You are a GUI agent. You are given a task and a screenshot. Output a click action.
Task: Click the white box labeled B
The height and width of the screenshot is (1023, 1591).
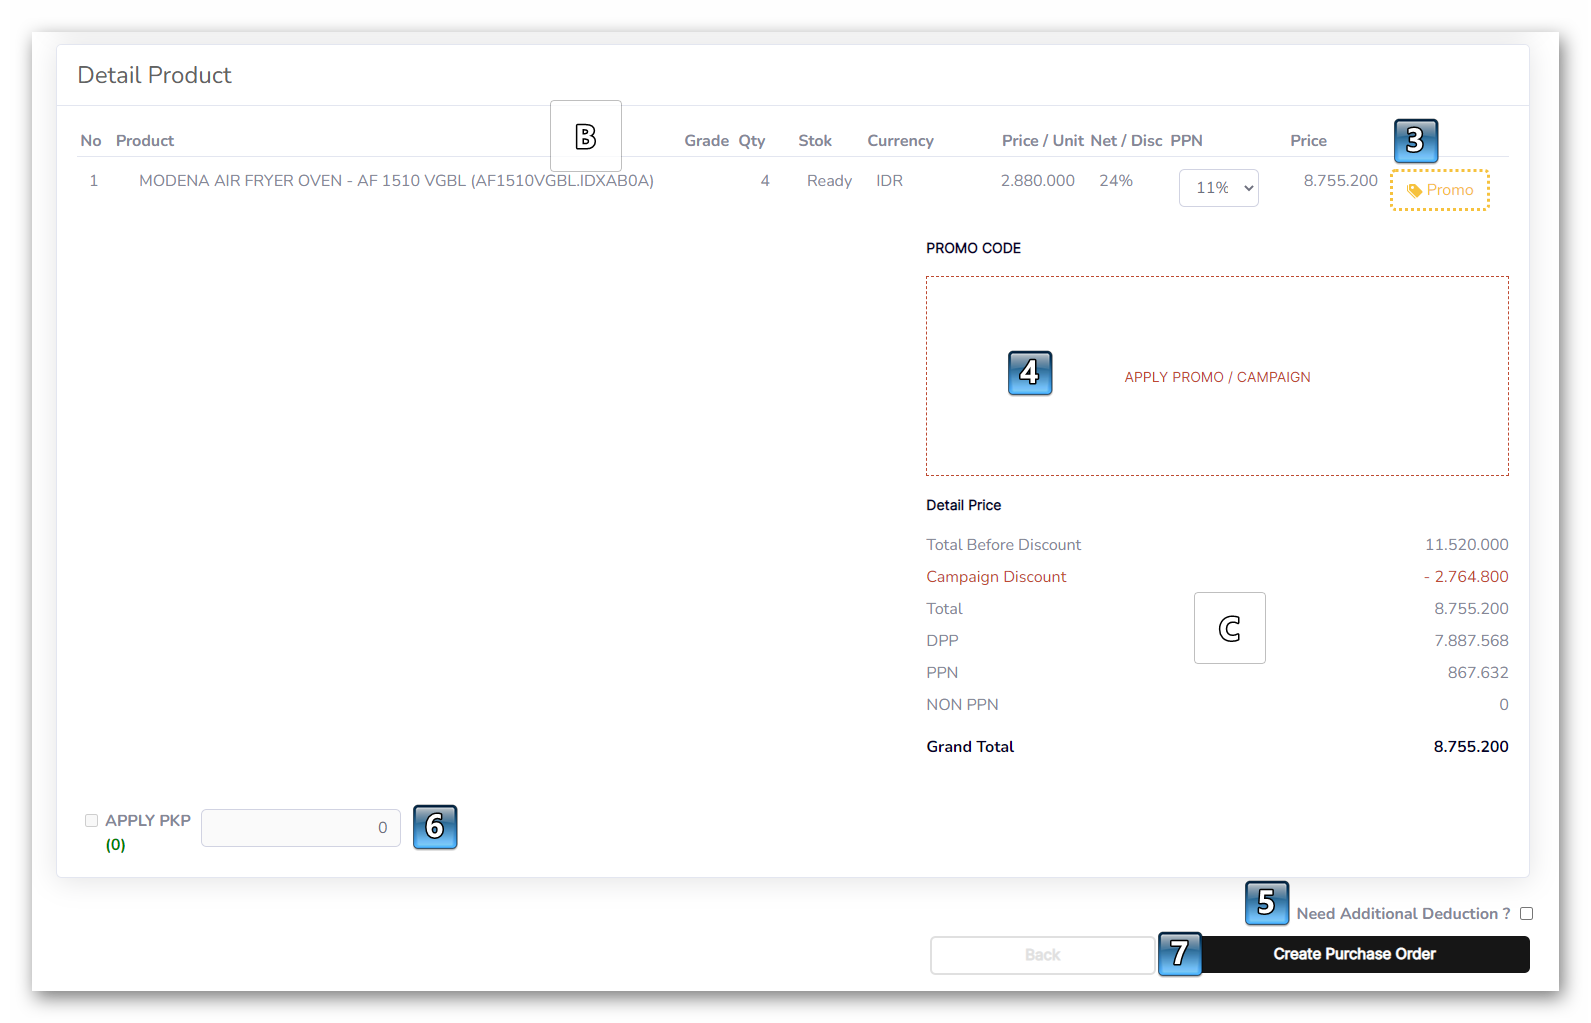(586, 136)
